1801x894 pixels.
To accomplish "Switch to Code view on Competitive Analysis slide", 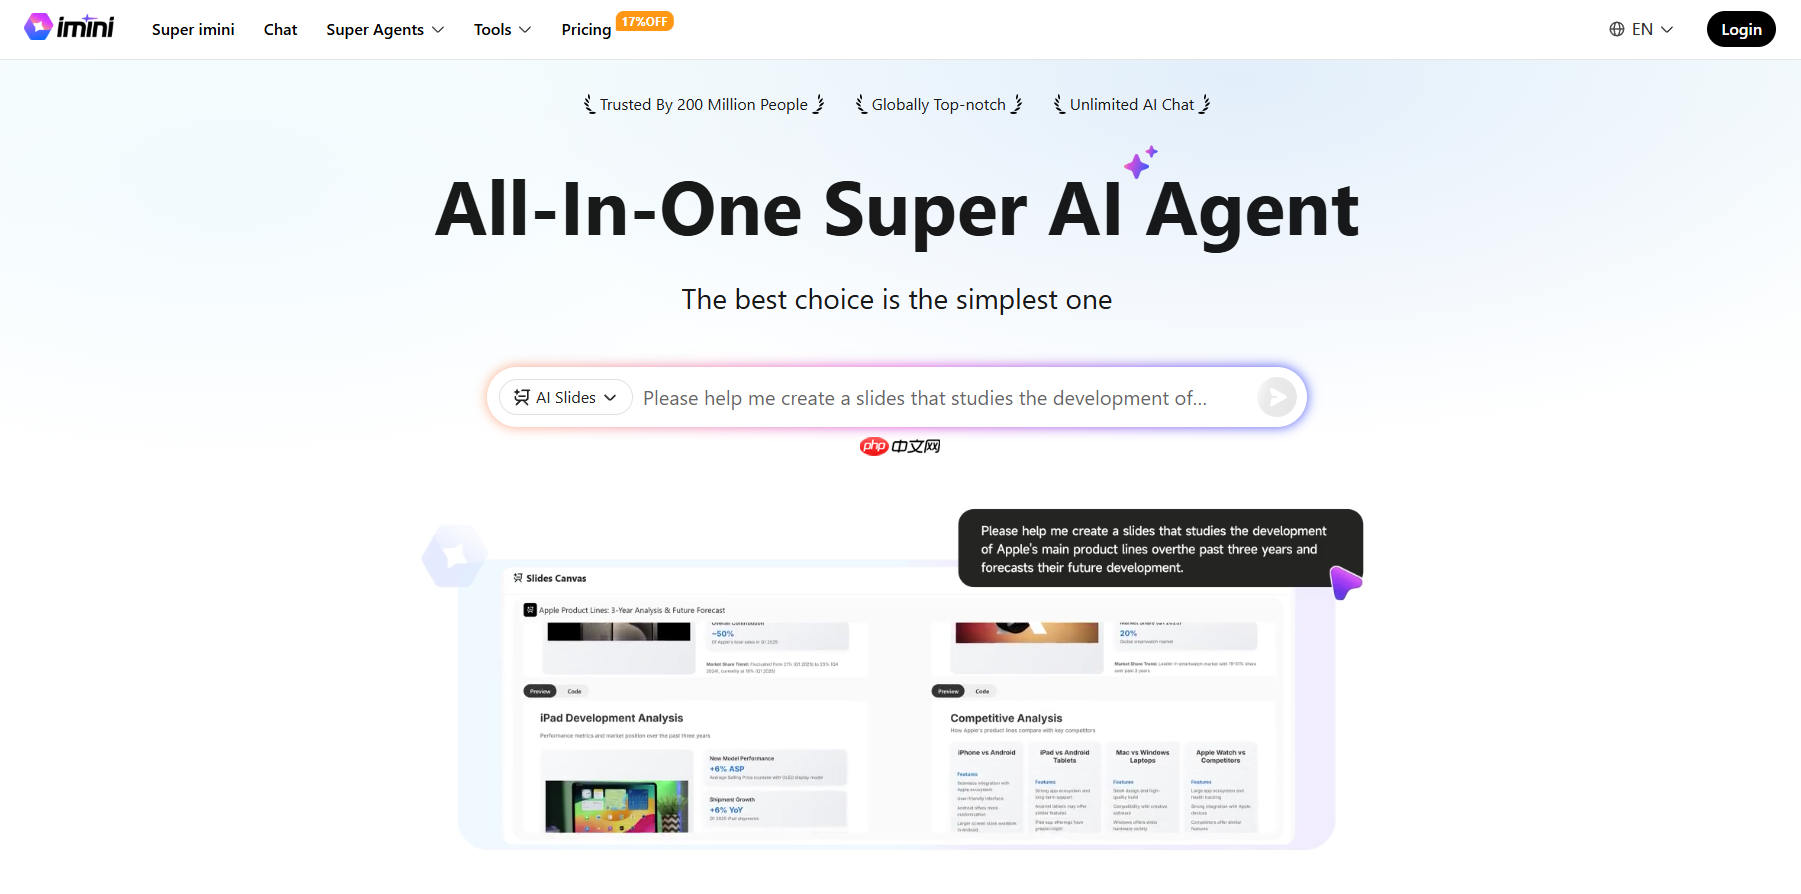I will pos(982,691).
